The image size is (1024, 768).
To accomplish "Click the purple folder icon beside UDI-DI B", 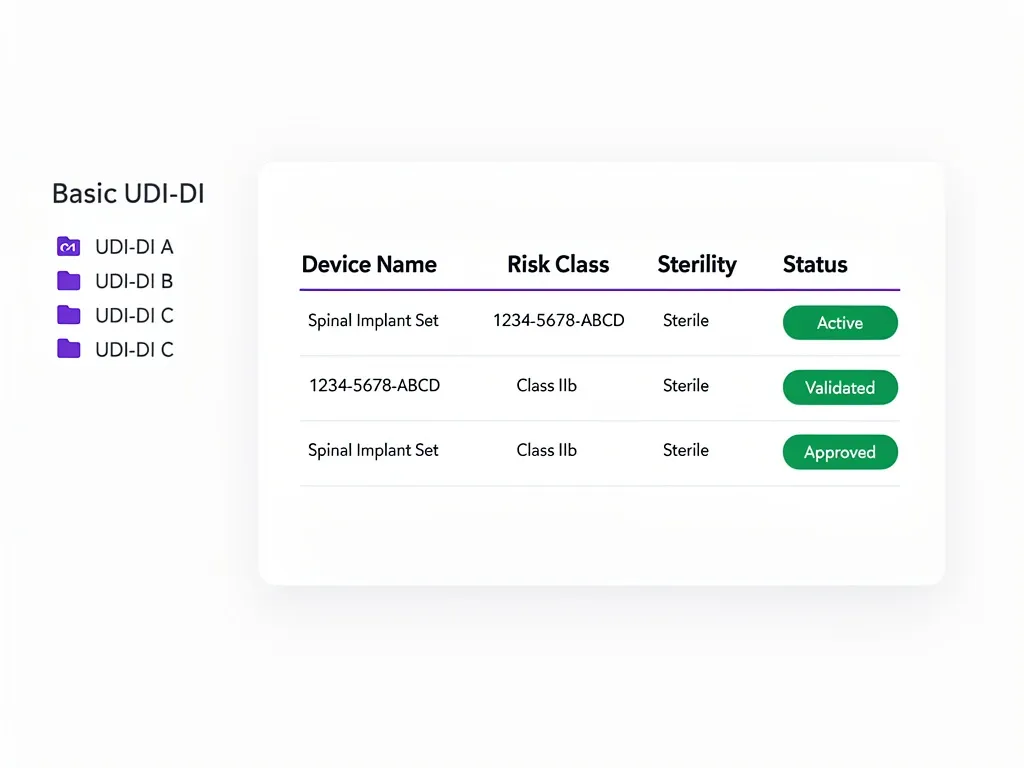I will pyautogui.click(x=68, y=281).
